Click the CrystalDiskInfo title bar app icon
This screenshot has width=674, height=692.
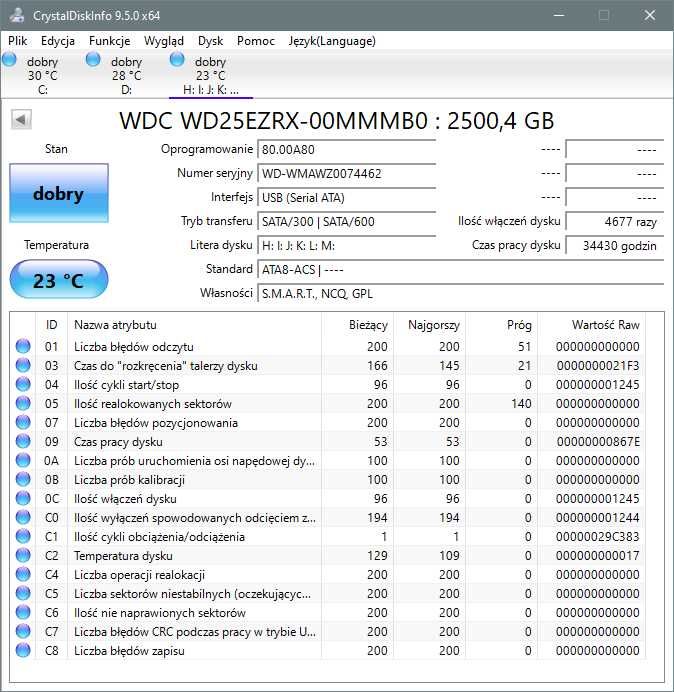coord(16,15)
